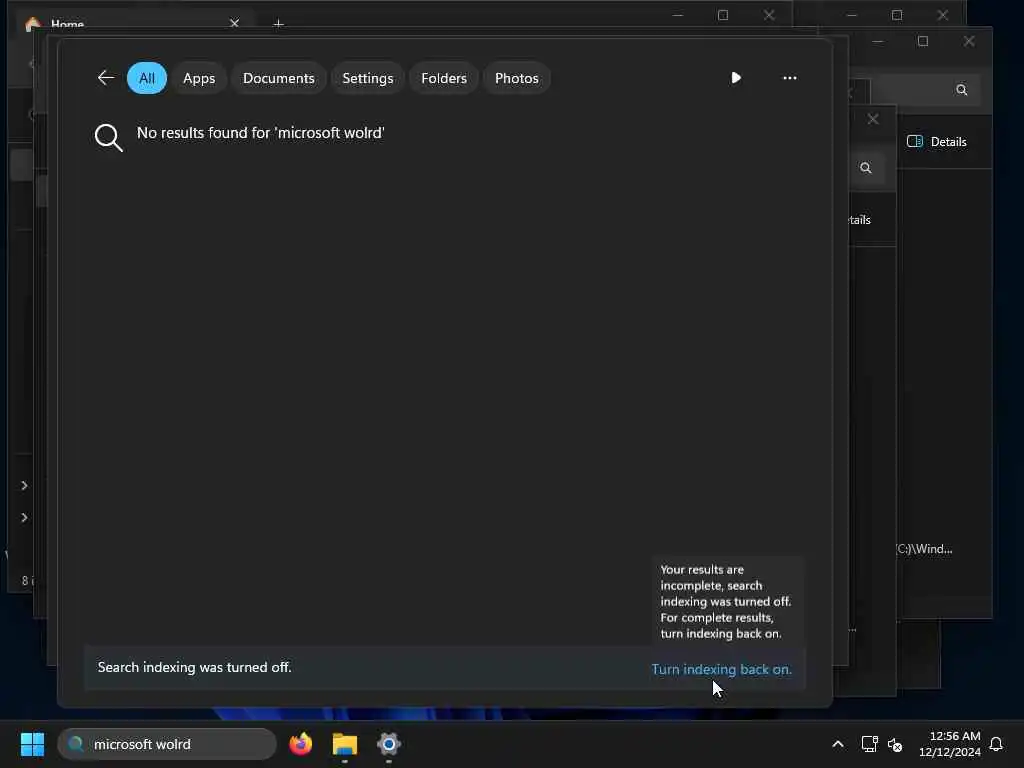Open the search panel three-dot options menu
The image size is (1024, 768).
[790, 78]
